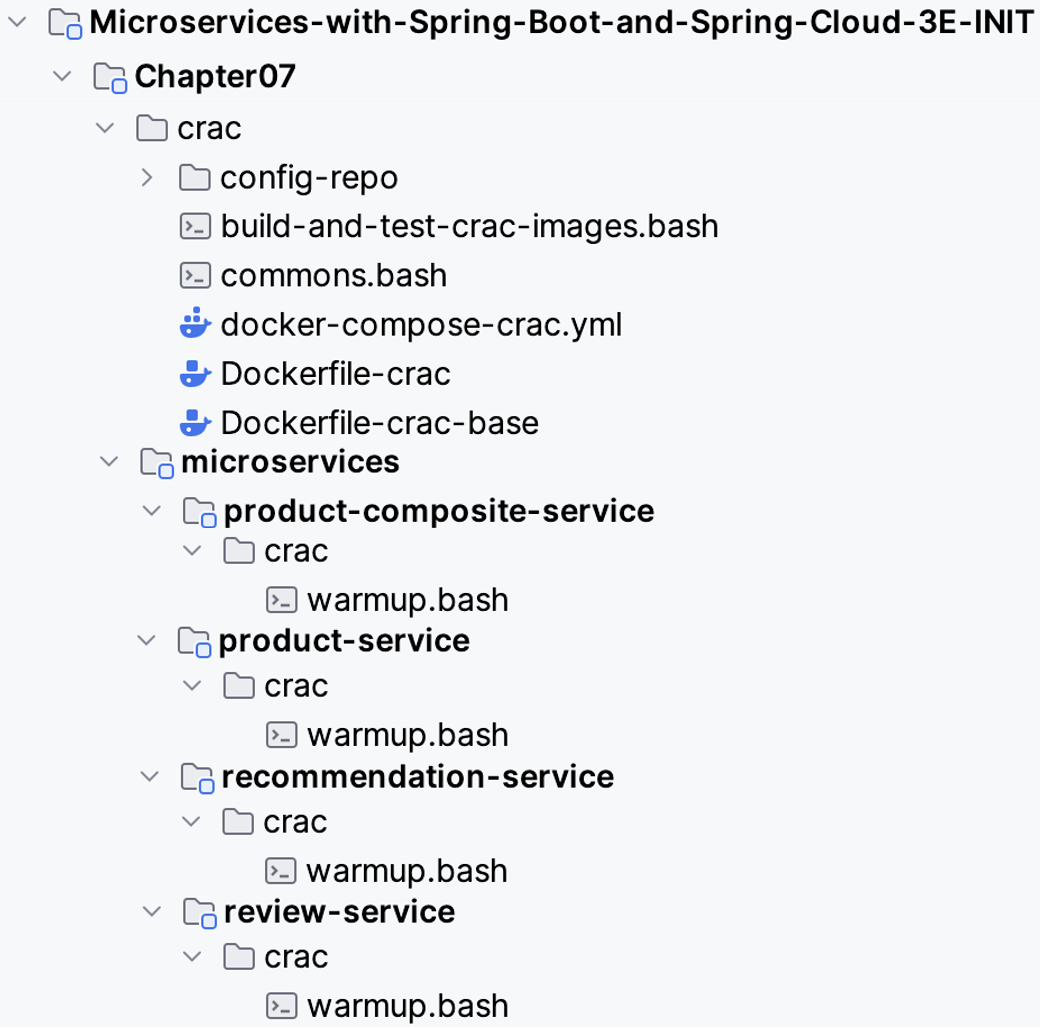This screenshot has width=1040, height=1028.
Task: Select the crac label under Chapter07
Action: [209, 128]
